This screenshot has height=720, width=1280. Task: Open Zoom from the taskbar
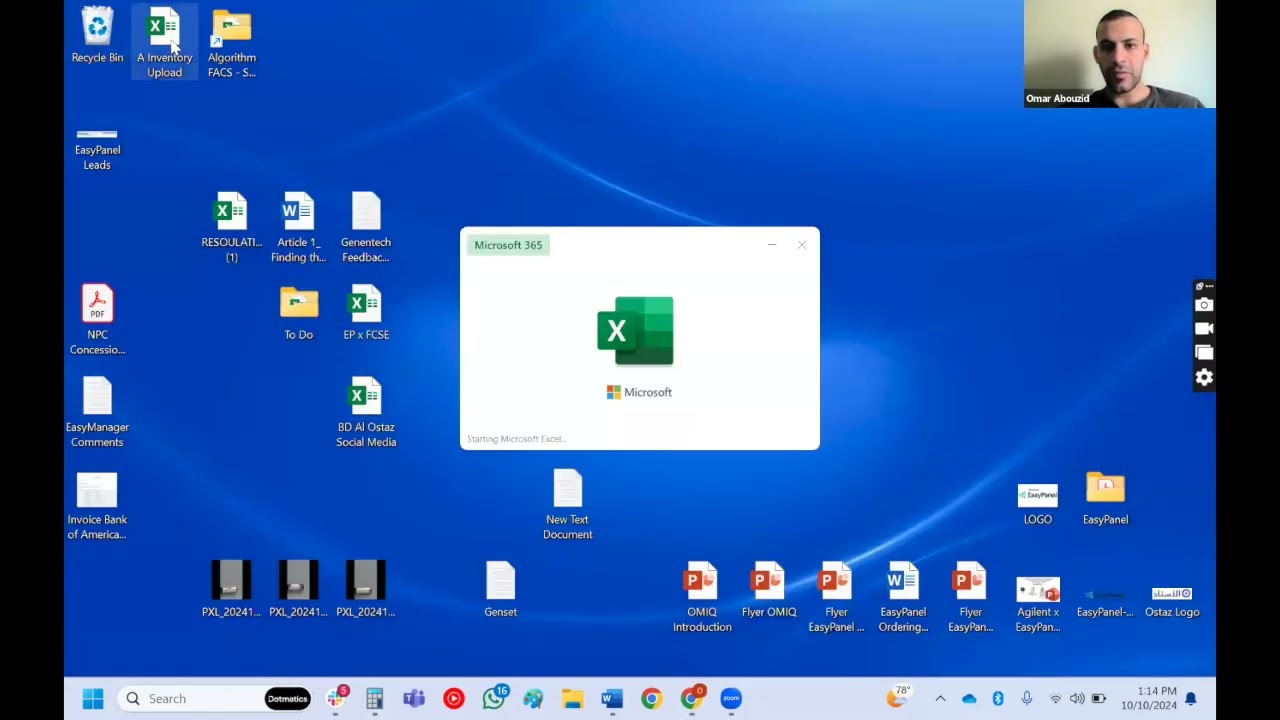[731, 699]
